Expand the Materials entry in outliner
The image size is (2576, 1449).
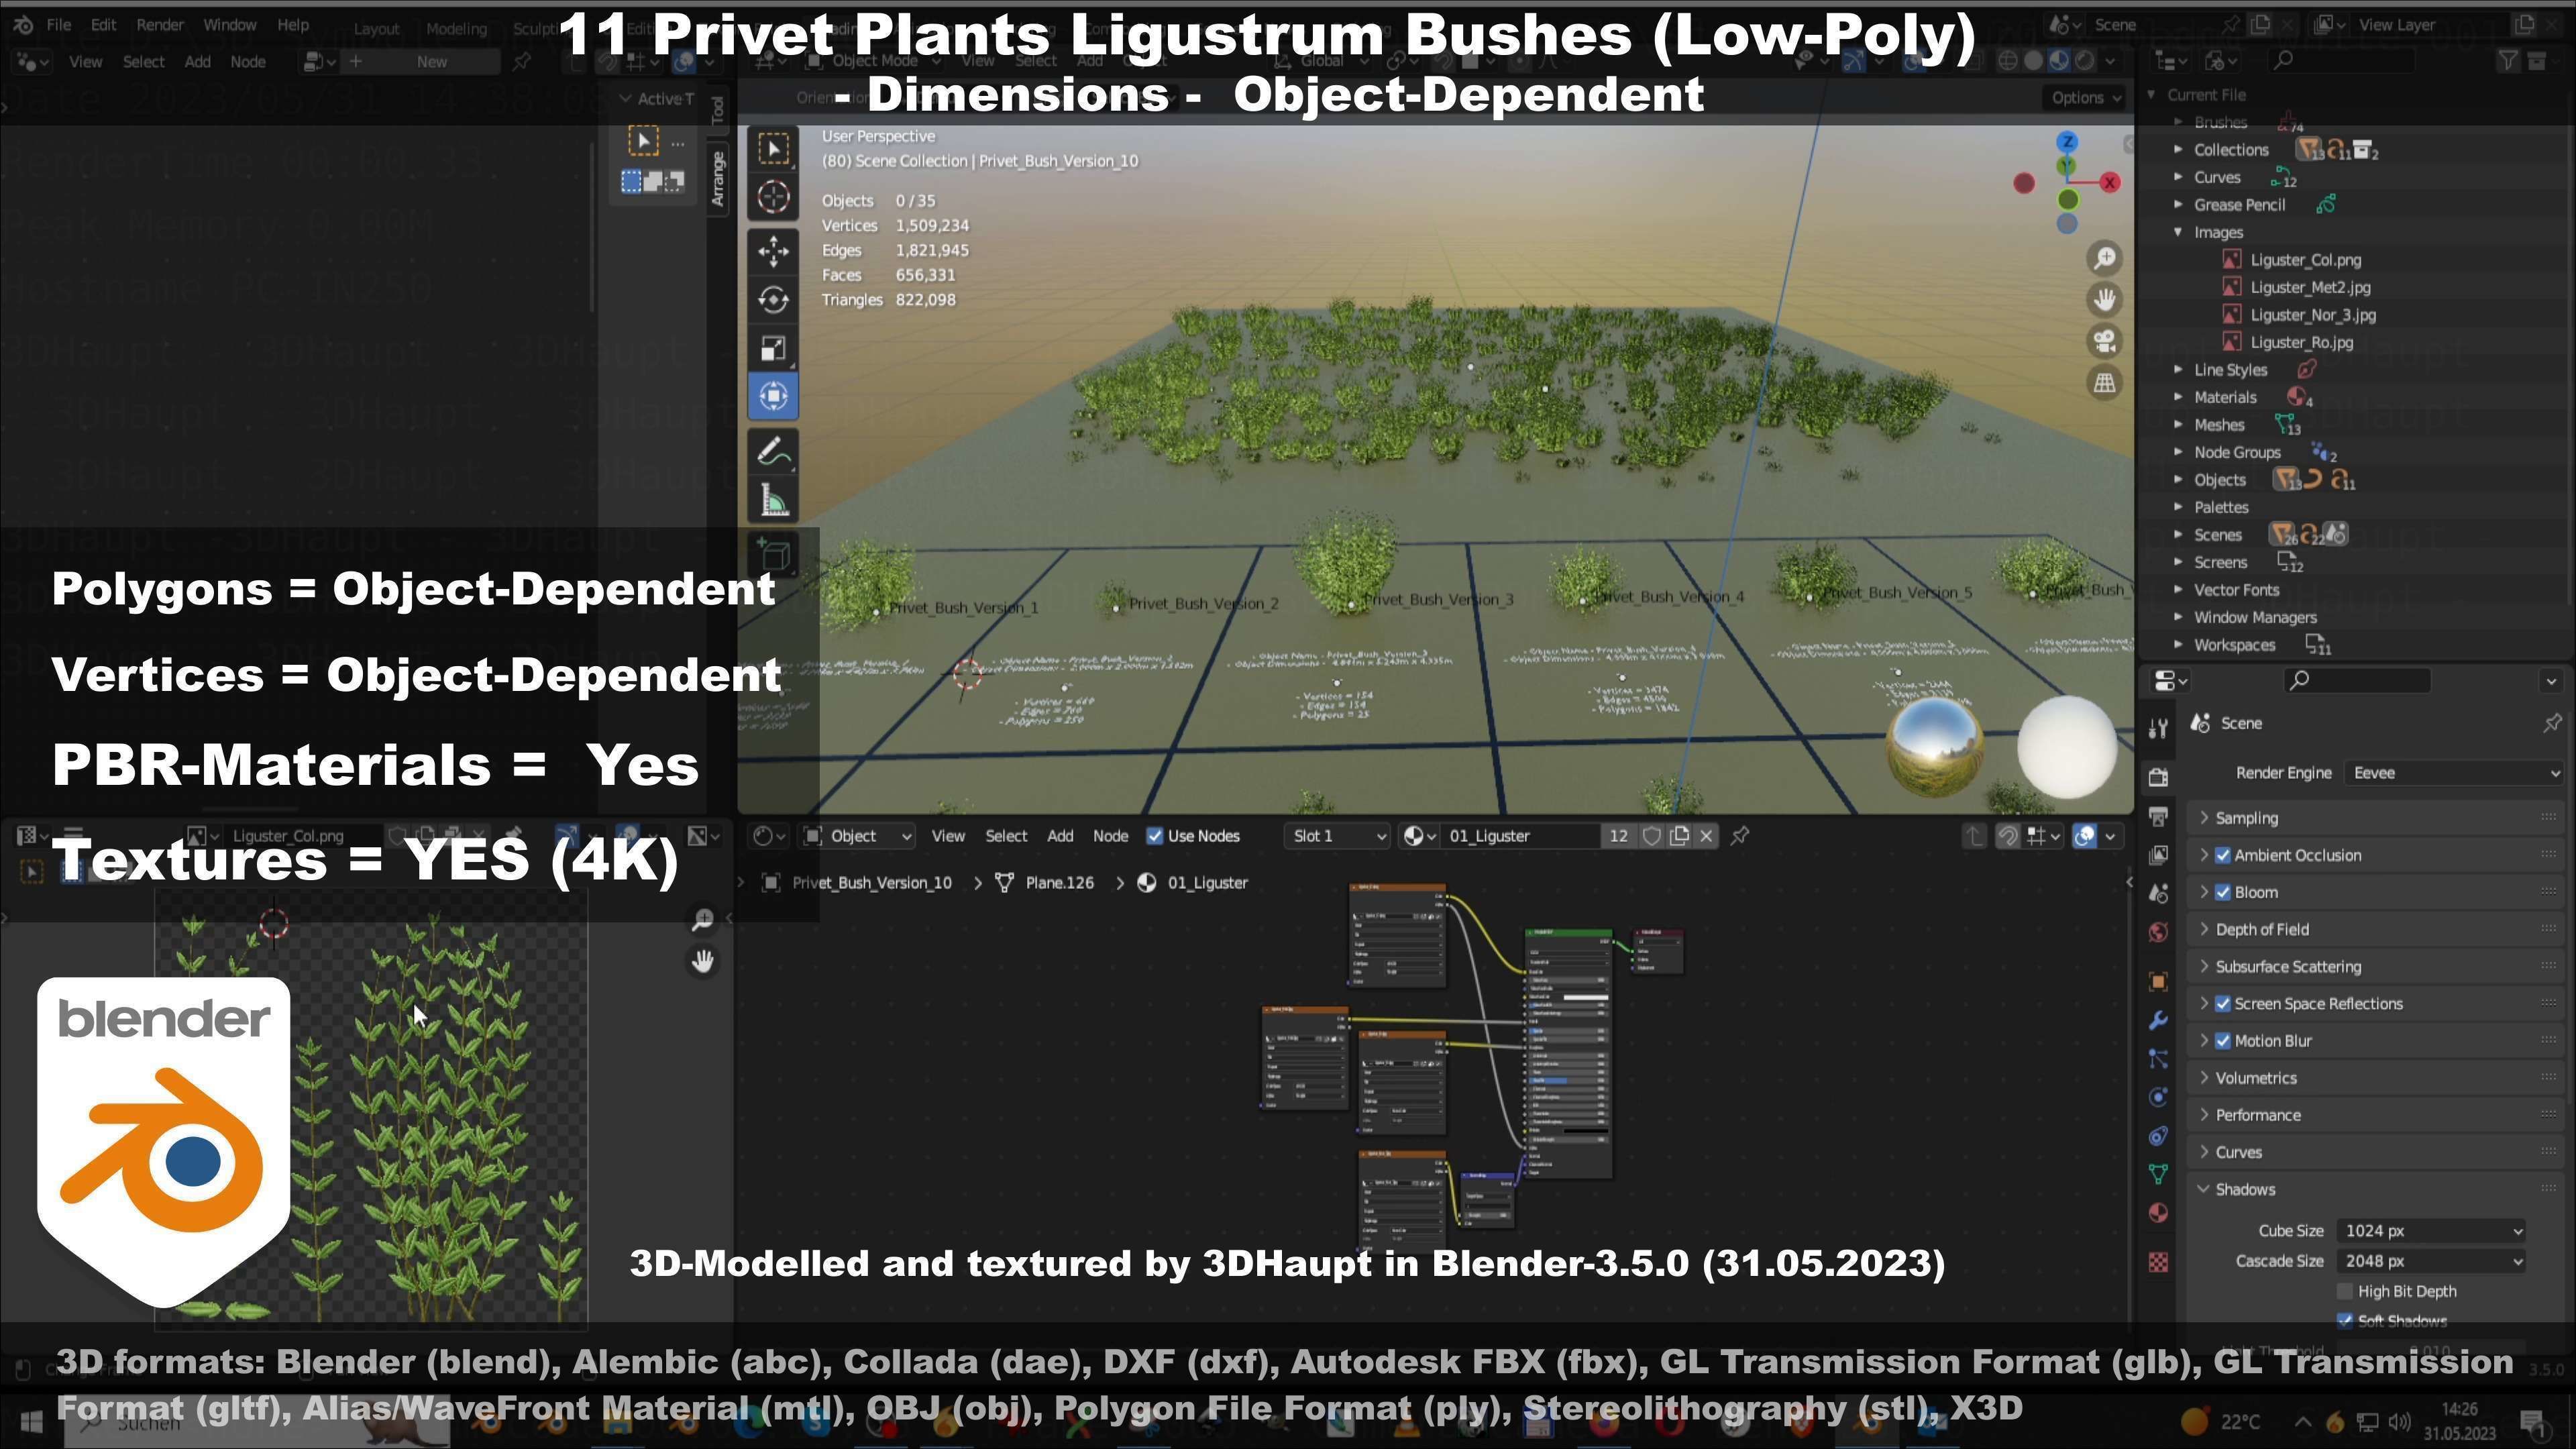(x=2178, y=397)
